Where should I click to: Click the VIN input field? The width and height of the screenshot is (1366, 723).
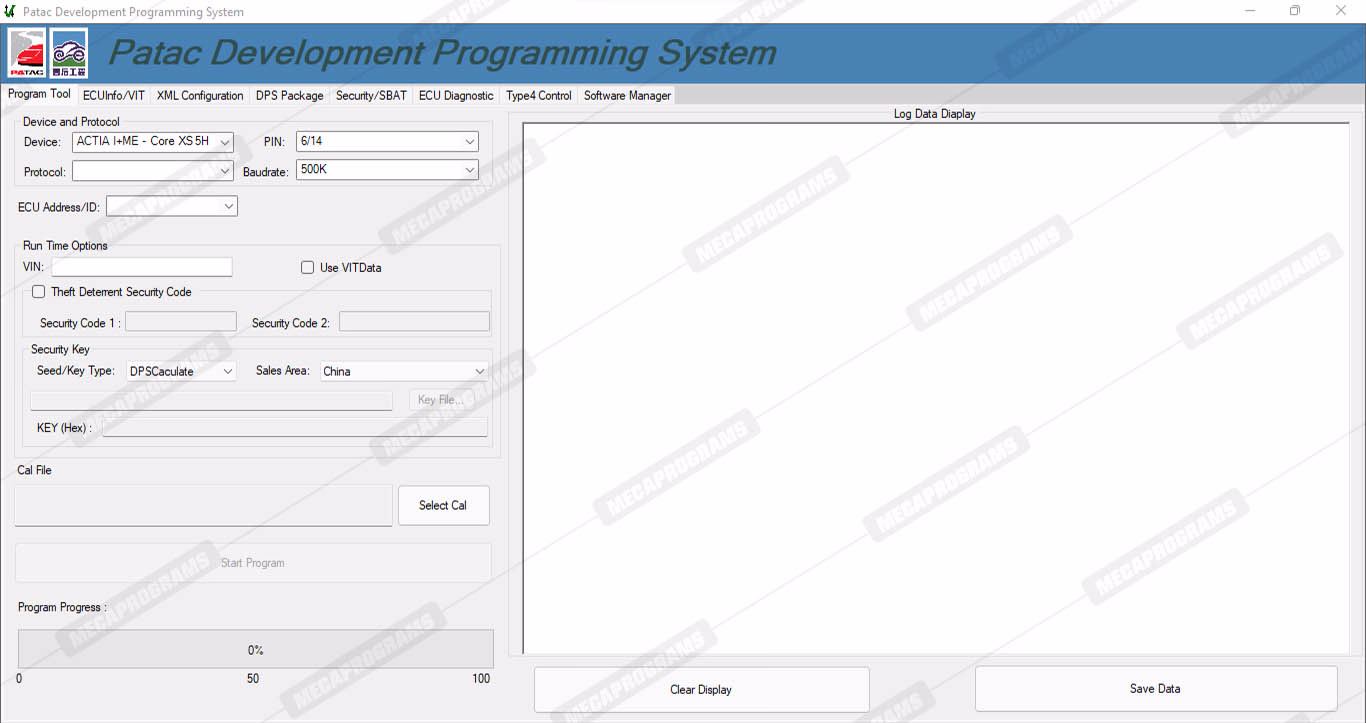point(142,267)
